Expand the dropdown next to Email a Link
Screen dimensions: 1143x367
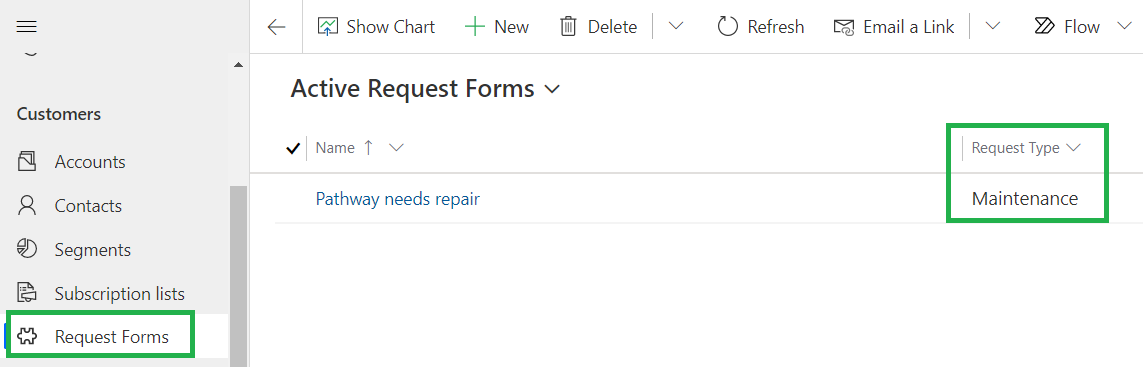click(992, 27)
